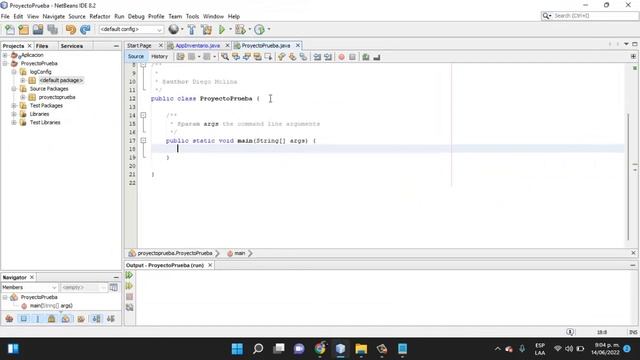Collapse main method code fold
The width and height of the screenshot is (640, 360).
click(143, 140)
